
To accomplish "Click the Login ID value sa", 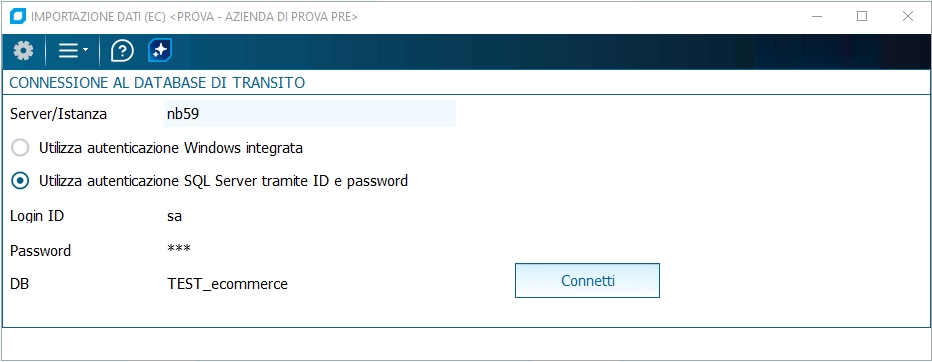I will click(174, 216).
